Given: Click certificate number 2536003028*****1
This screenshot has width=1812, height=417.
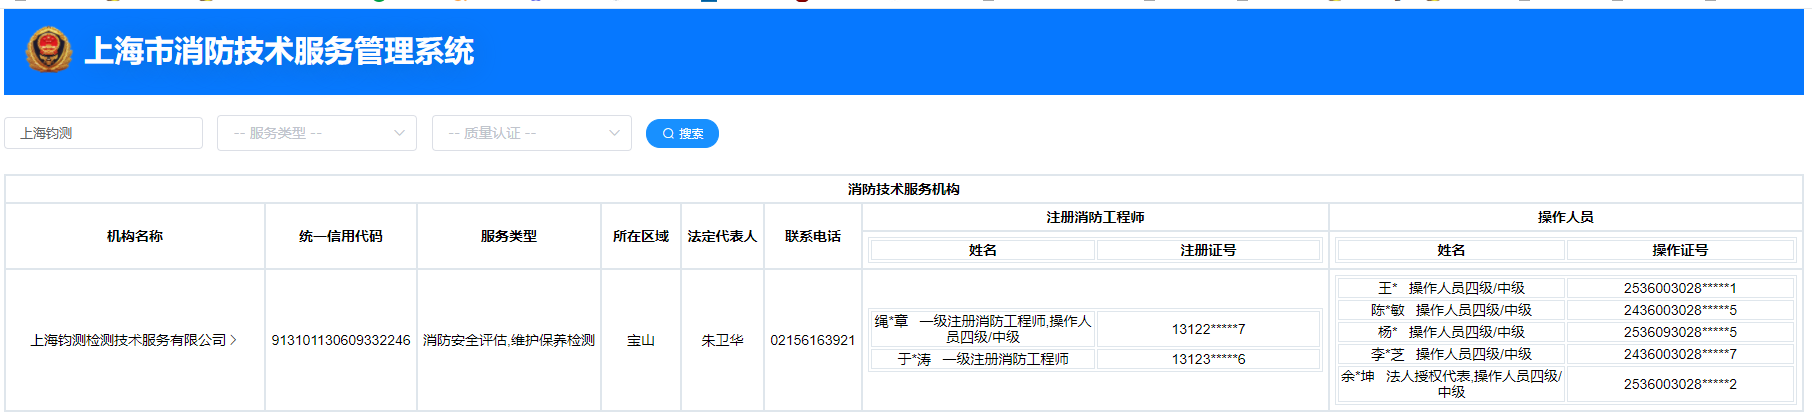Looking at the screenshot, I should coord(1680,288).
